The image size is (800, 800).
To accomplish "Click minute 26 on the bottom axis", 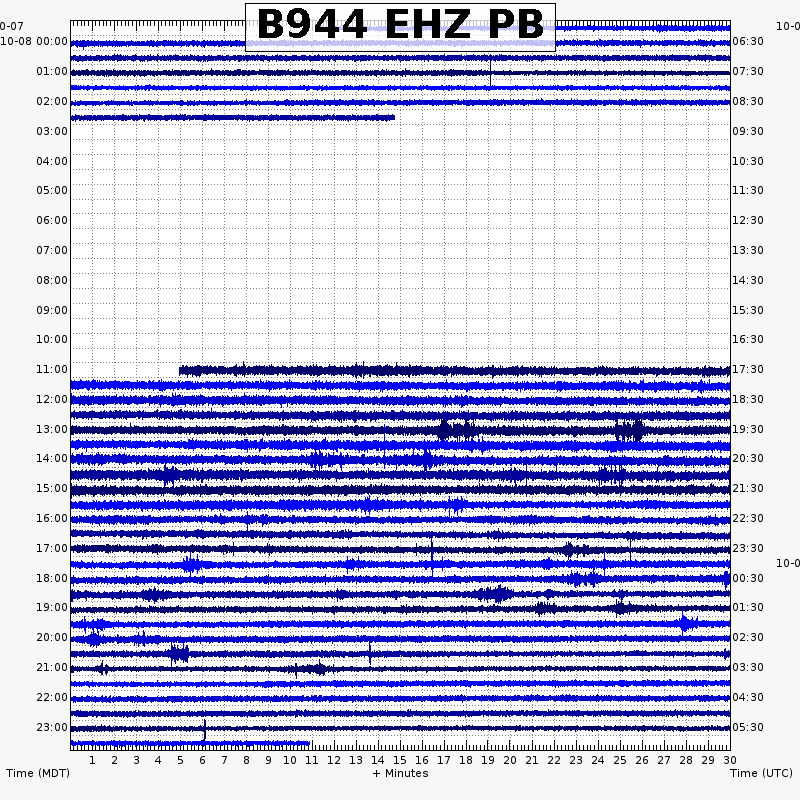I will click(x=642, y=761).
